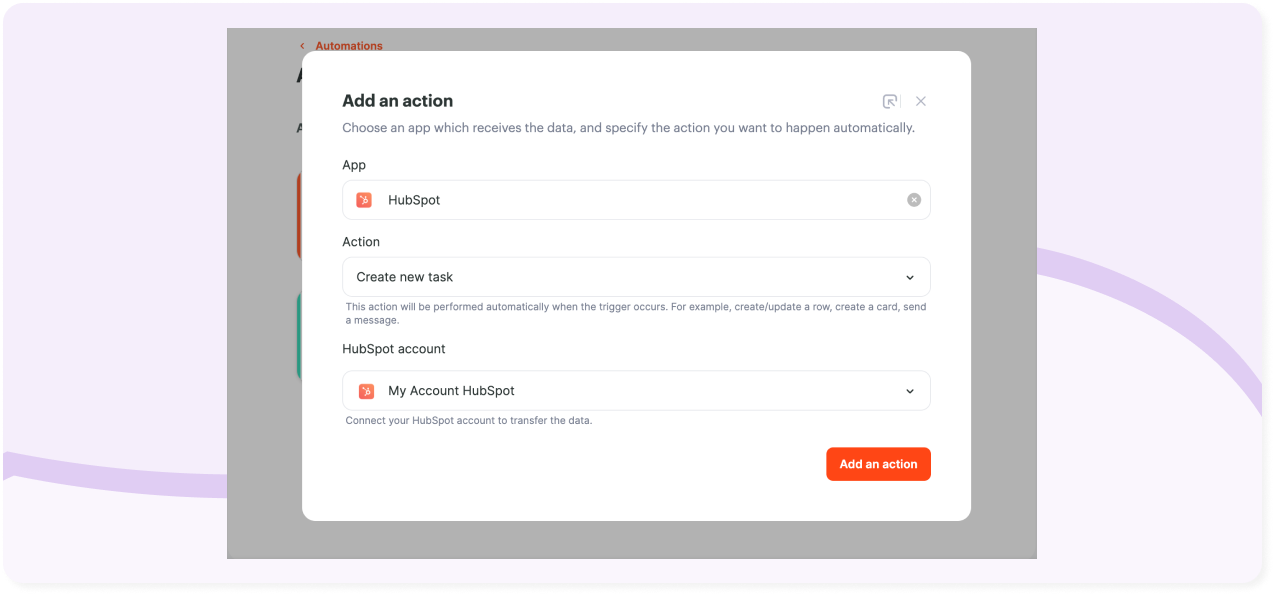The width and height of the screenshot is (1275, 596).
Task: Click the Action field label
Action: 361,242
